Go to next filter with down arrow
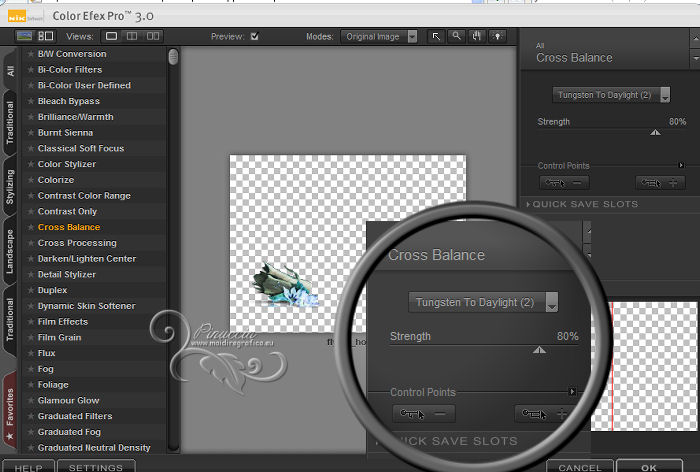700x472 pixels. coord(695,58)
